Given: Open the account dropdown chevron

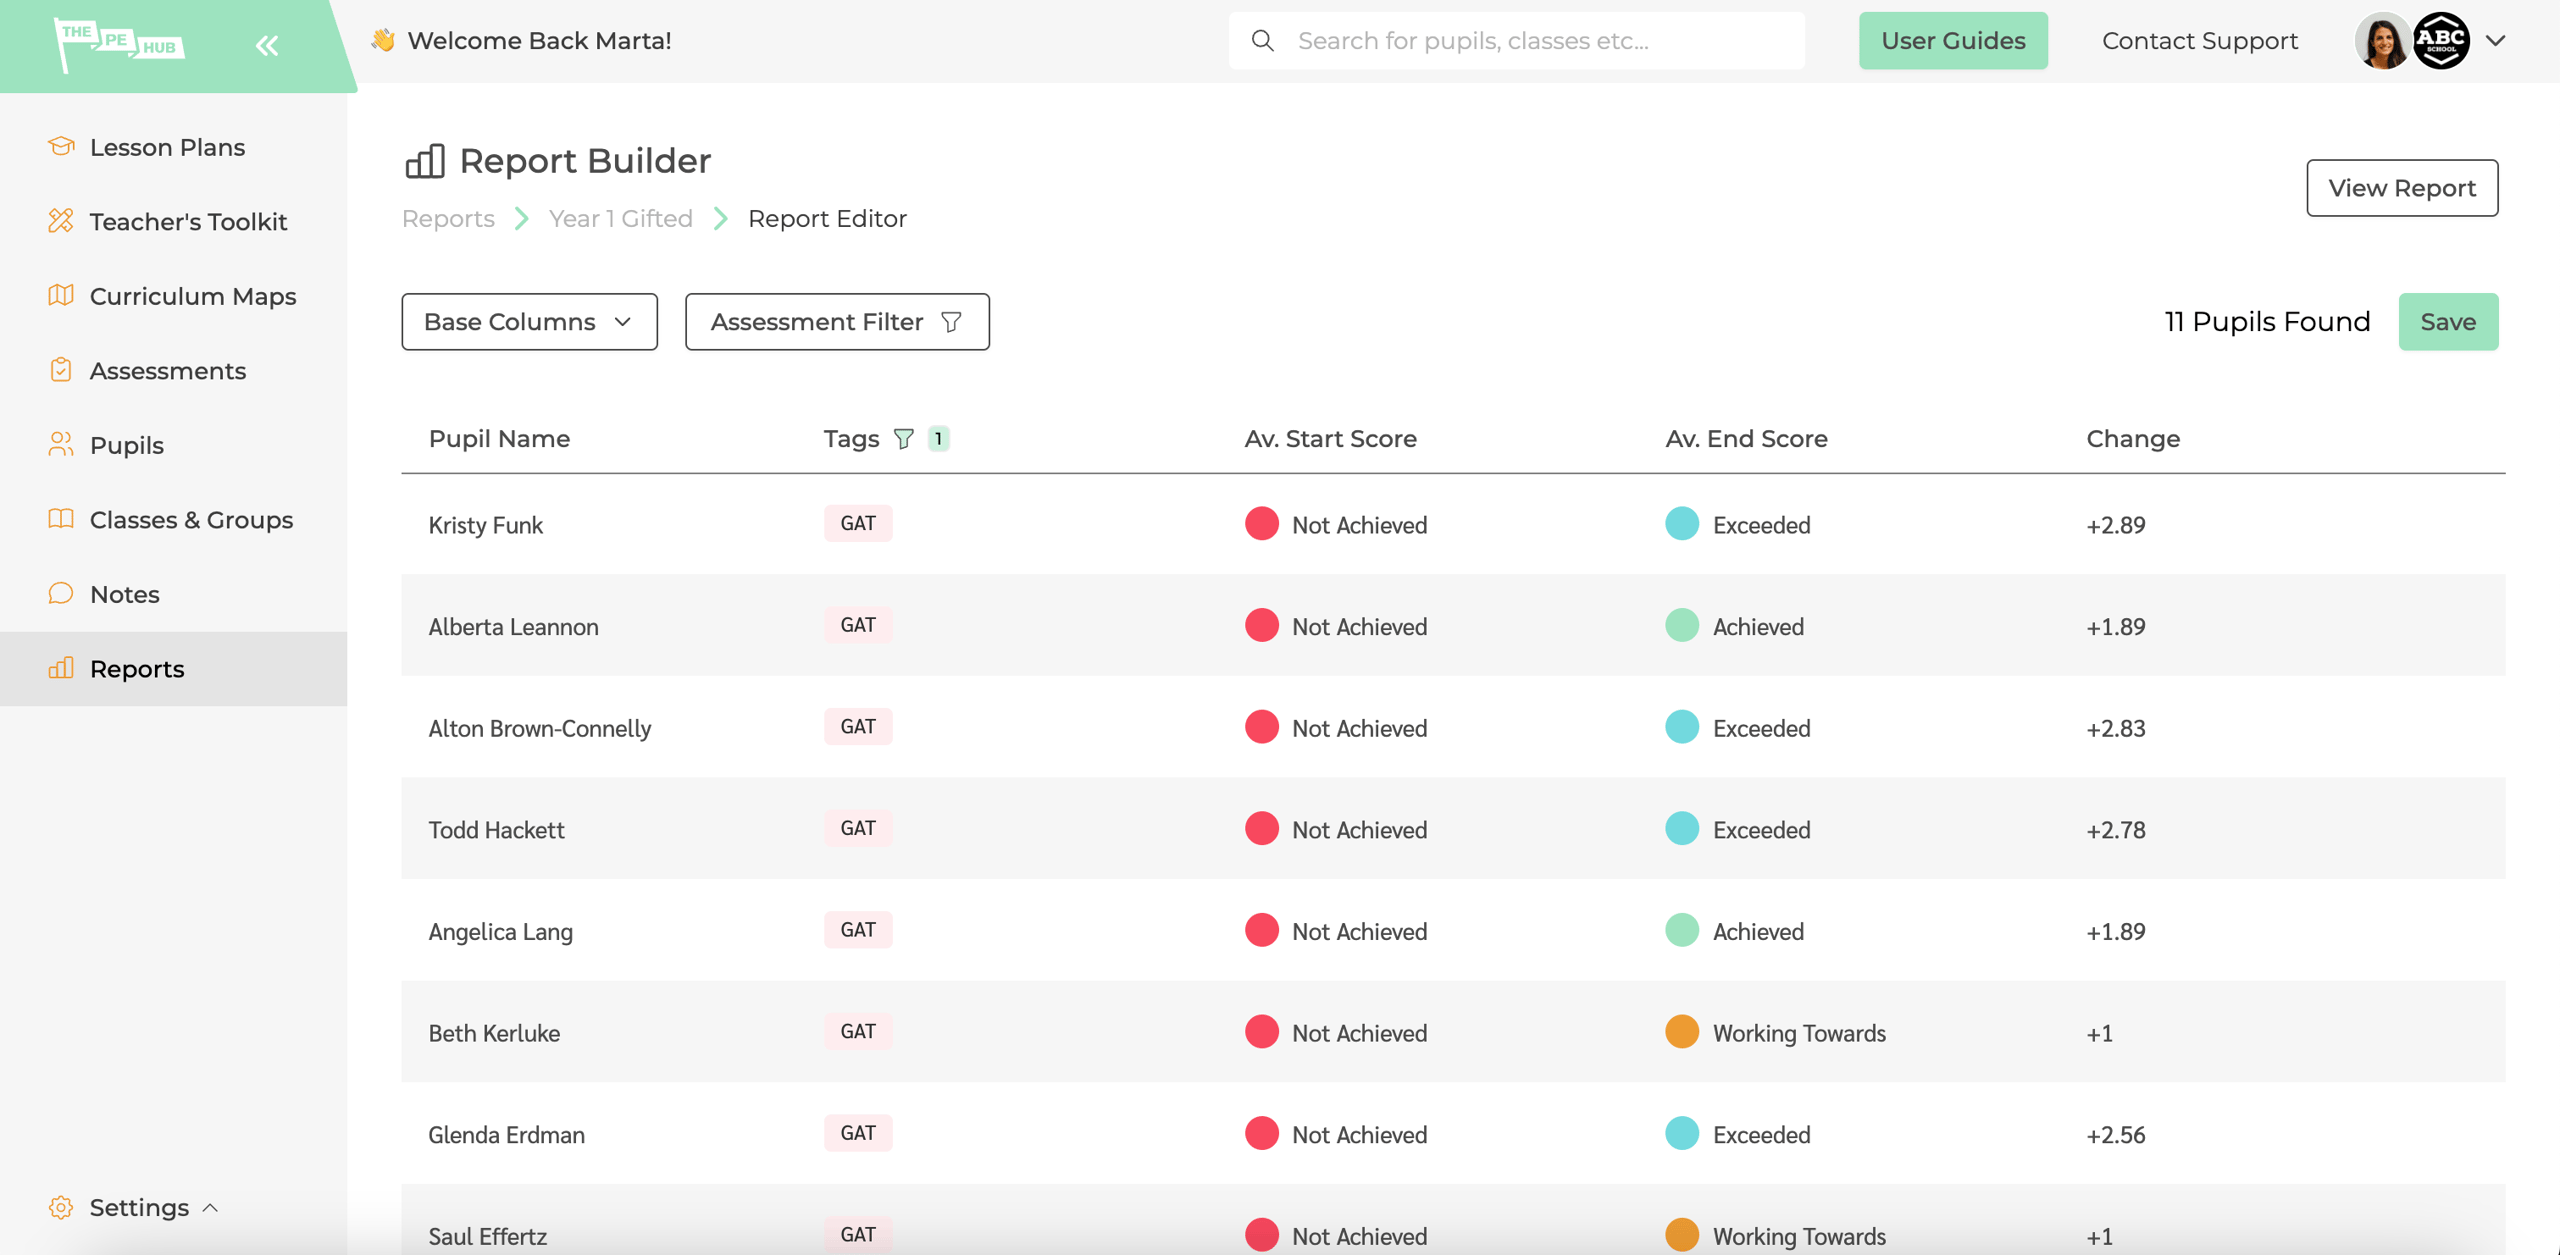Looking at the screenshot, I should tap(2494, 40).
